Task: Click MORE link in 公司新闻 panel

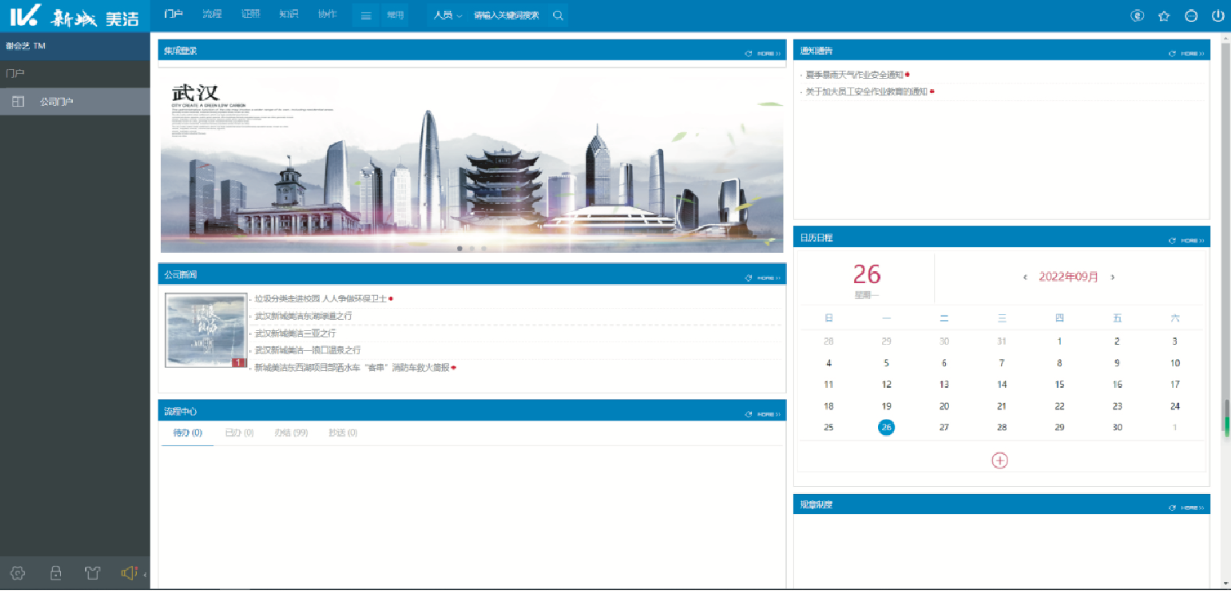Action: 768,277
